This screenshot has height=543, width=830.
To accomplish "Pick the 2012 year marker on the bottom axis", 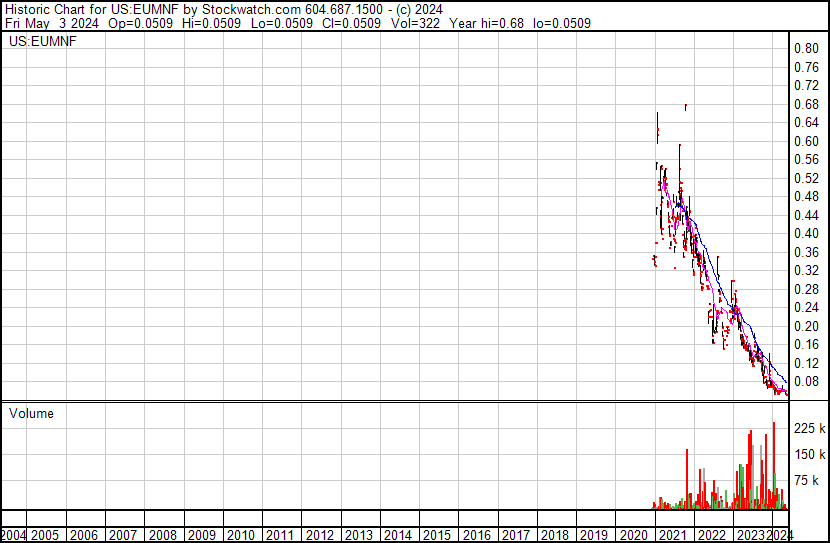I will 320,535.
